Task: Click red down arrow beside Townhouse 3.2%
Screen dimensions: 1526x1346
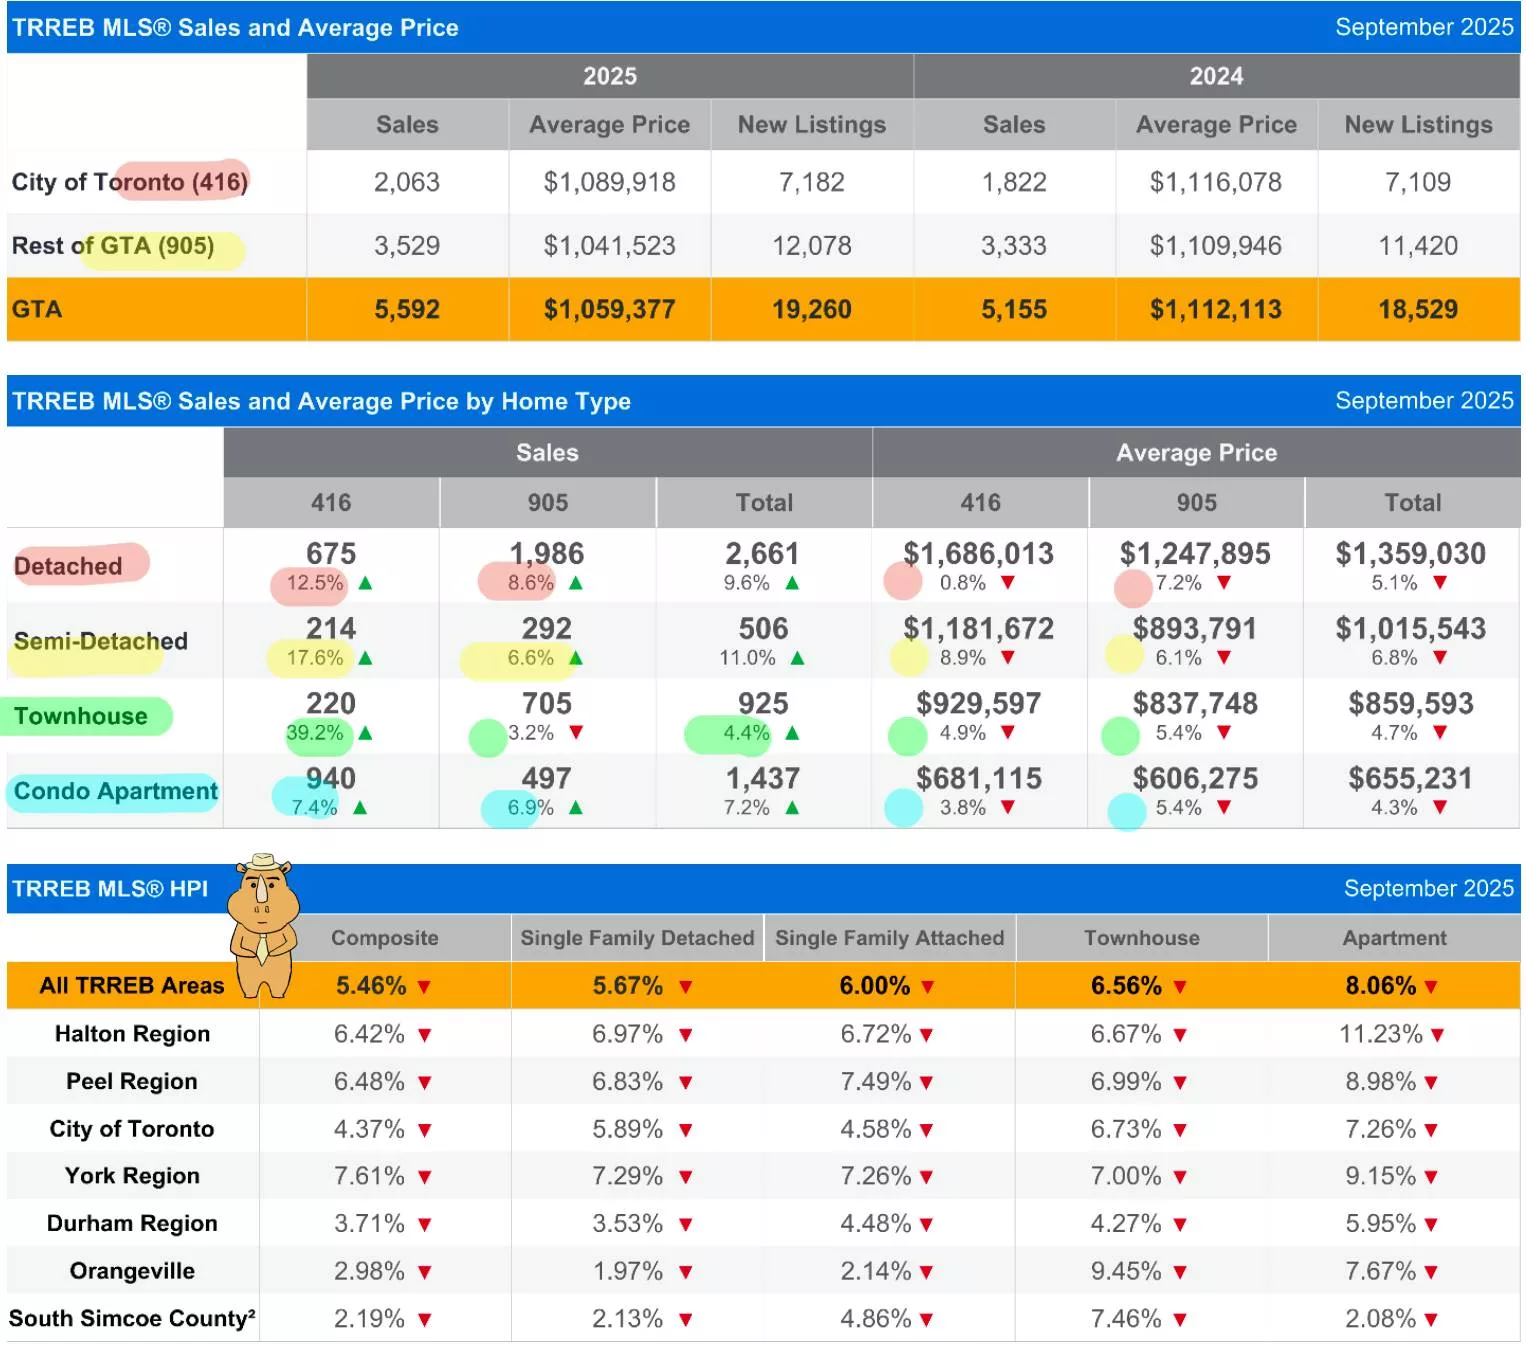Action: click(576, 733)
